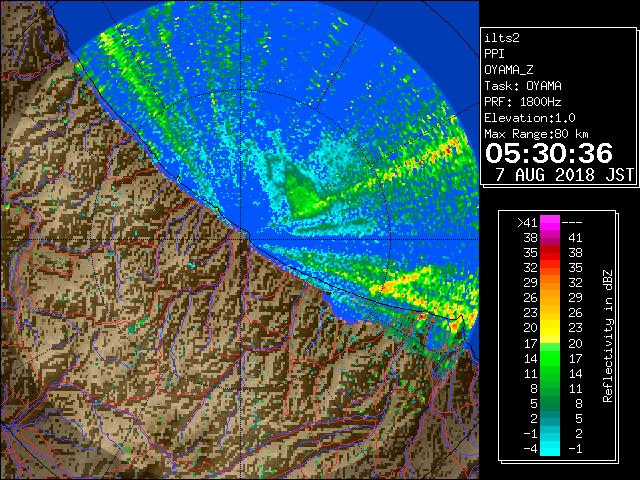The width and height of the screenshot is (640, 480).
Task: Pick the purple band for 38 to 41 dBZ
Action: click(550, 238)
